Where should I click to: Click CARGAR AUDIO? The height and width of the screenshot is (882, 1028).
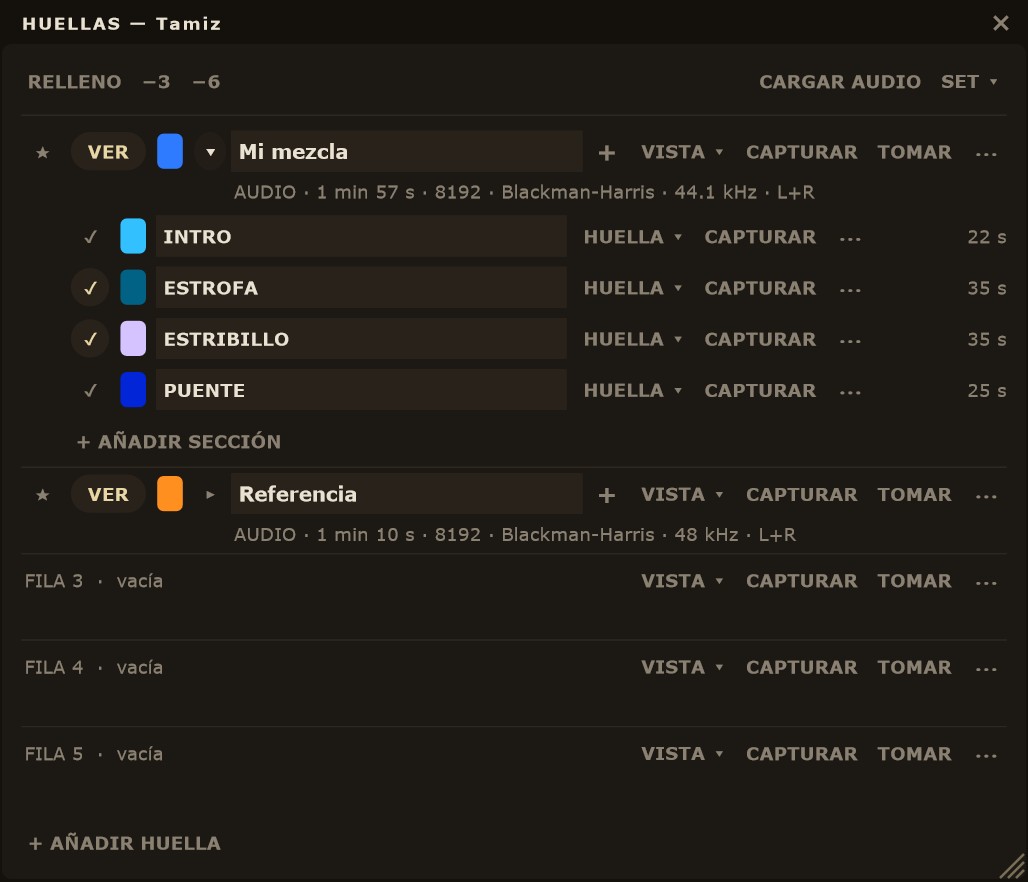click(840, 82)
